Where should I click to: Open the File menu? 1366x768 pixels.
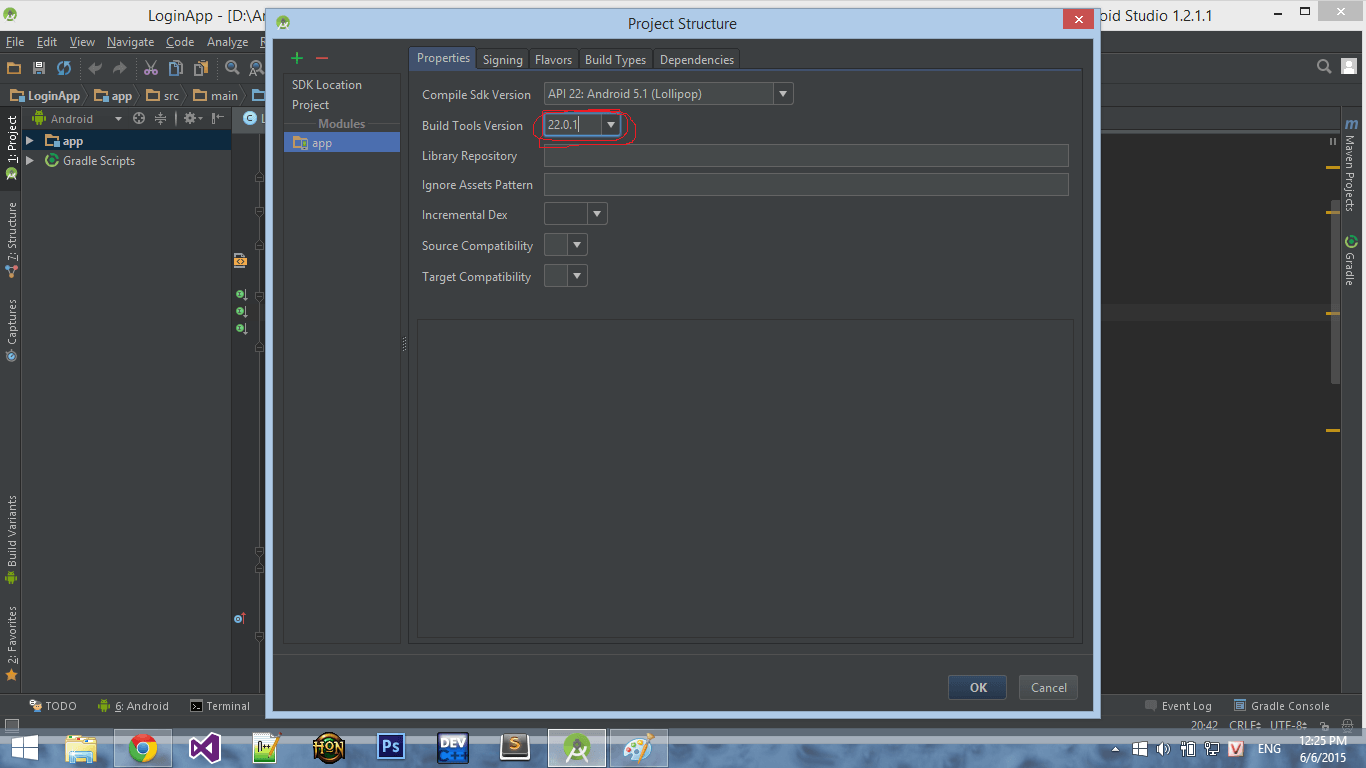point(15,42)
